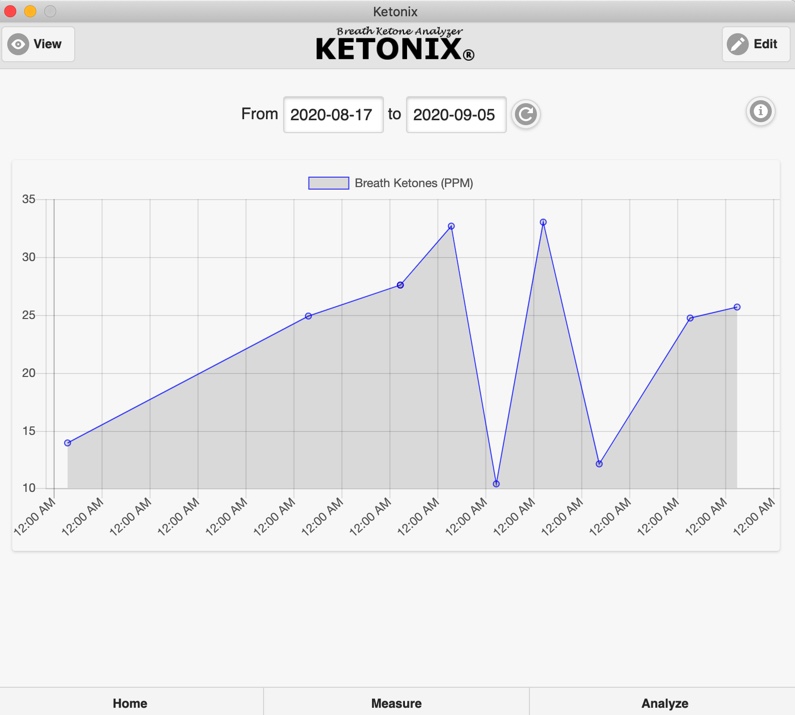Click the data point near 12 PPM
Screen dimensions: 795x715
click(x=599, y=464)
